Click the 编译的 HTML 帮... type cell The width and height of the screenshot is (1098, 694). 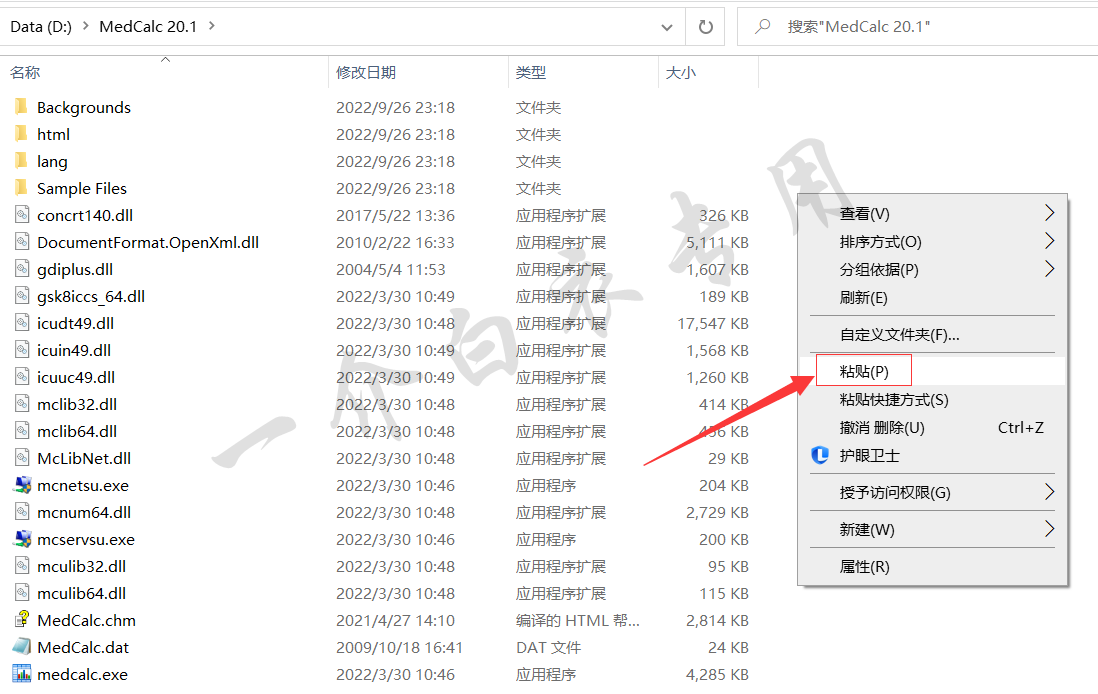coord(578,620)
